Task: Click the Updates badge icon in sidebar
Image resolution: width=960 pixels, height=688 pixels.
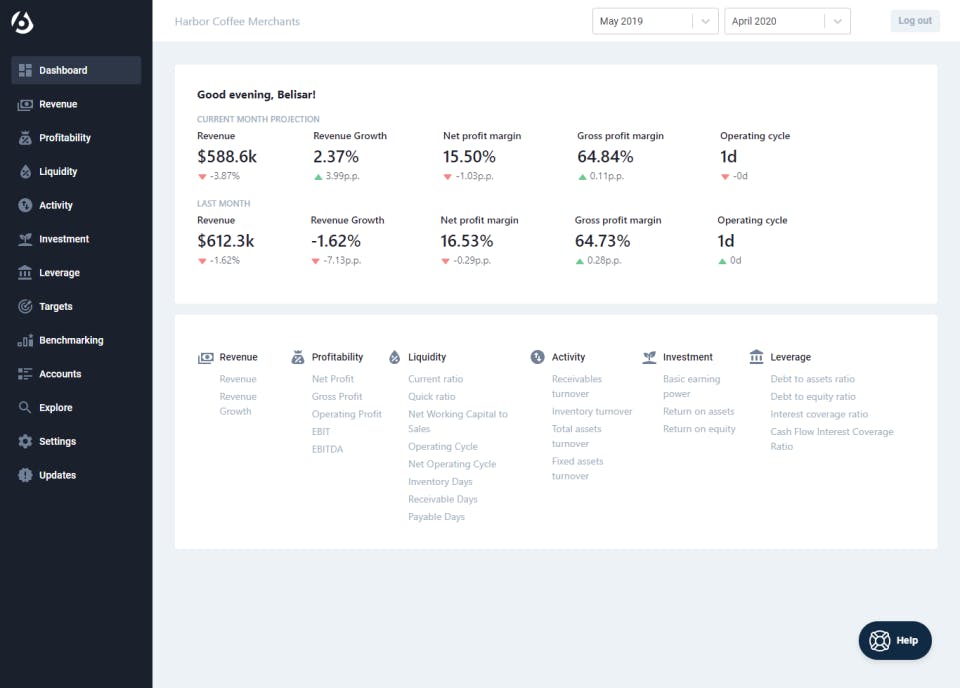Action: tap(25, 475)
